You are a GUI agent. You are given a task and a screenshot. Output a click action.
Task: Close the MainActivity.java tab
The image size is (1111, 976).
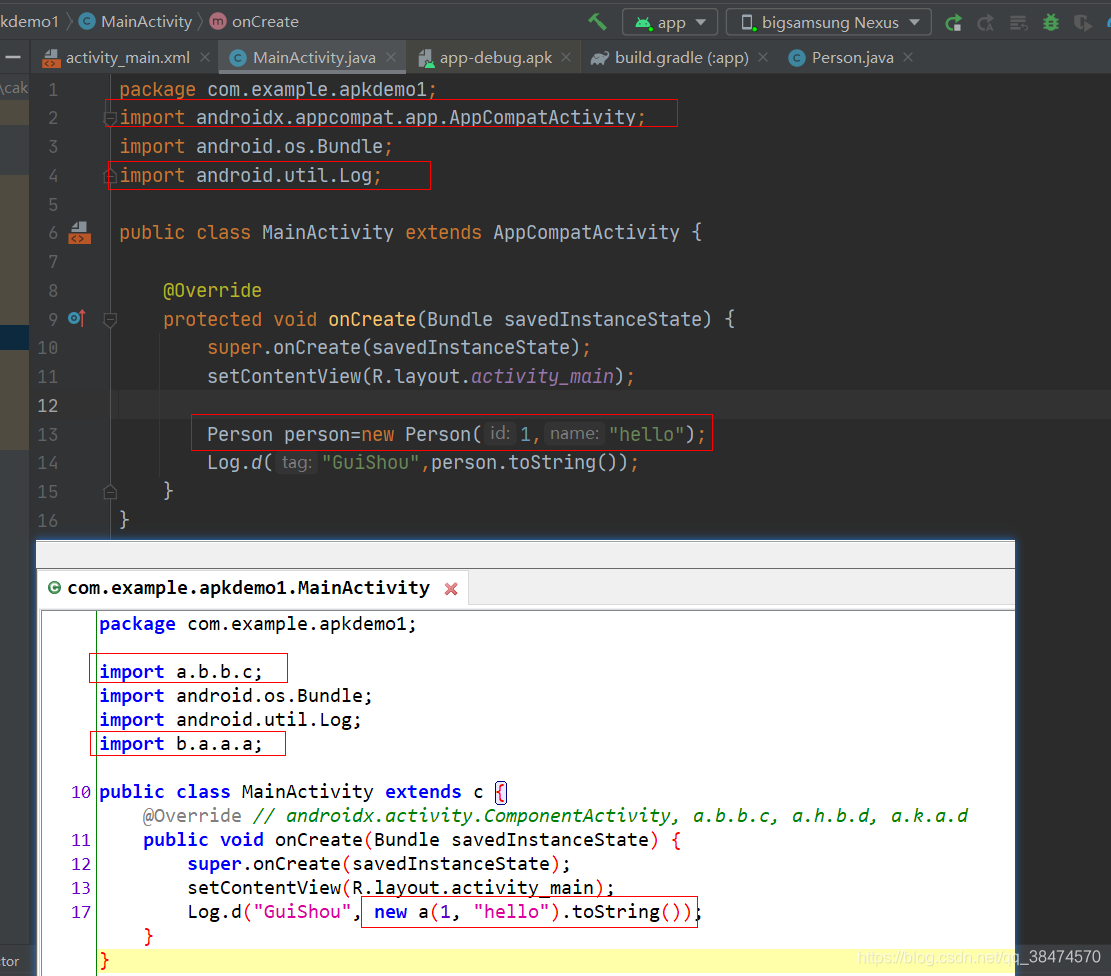click(391, 57)
